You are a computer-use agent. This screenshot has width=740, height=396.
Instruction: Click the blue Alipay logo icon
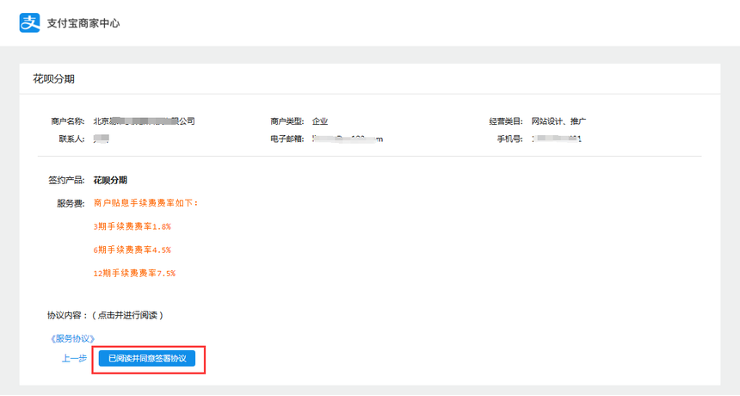[29, 23]
